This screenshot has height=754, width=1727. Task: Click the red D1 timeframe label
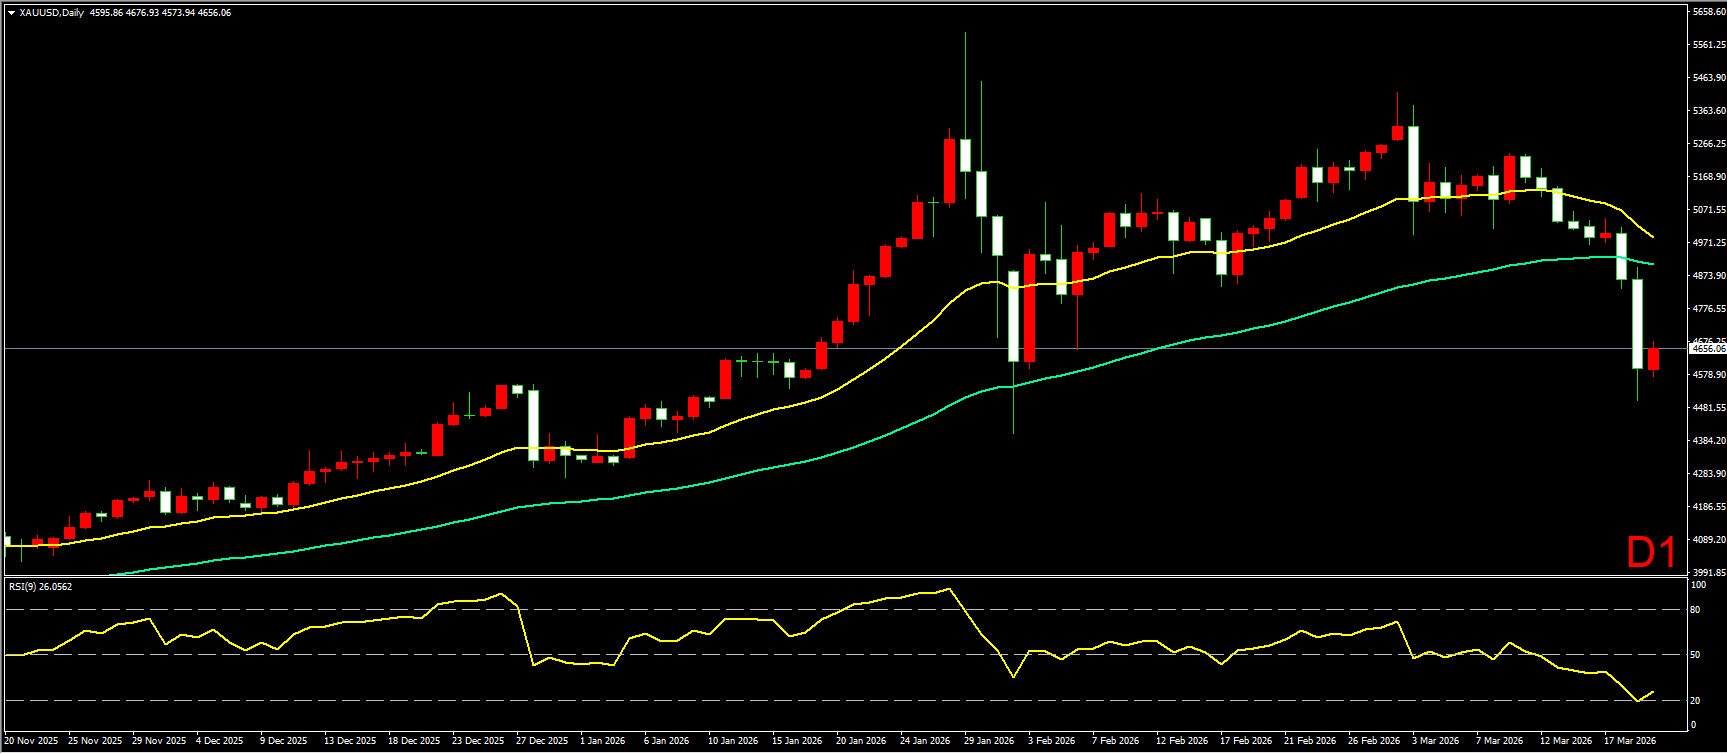[x=1650, y=553]
